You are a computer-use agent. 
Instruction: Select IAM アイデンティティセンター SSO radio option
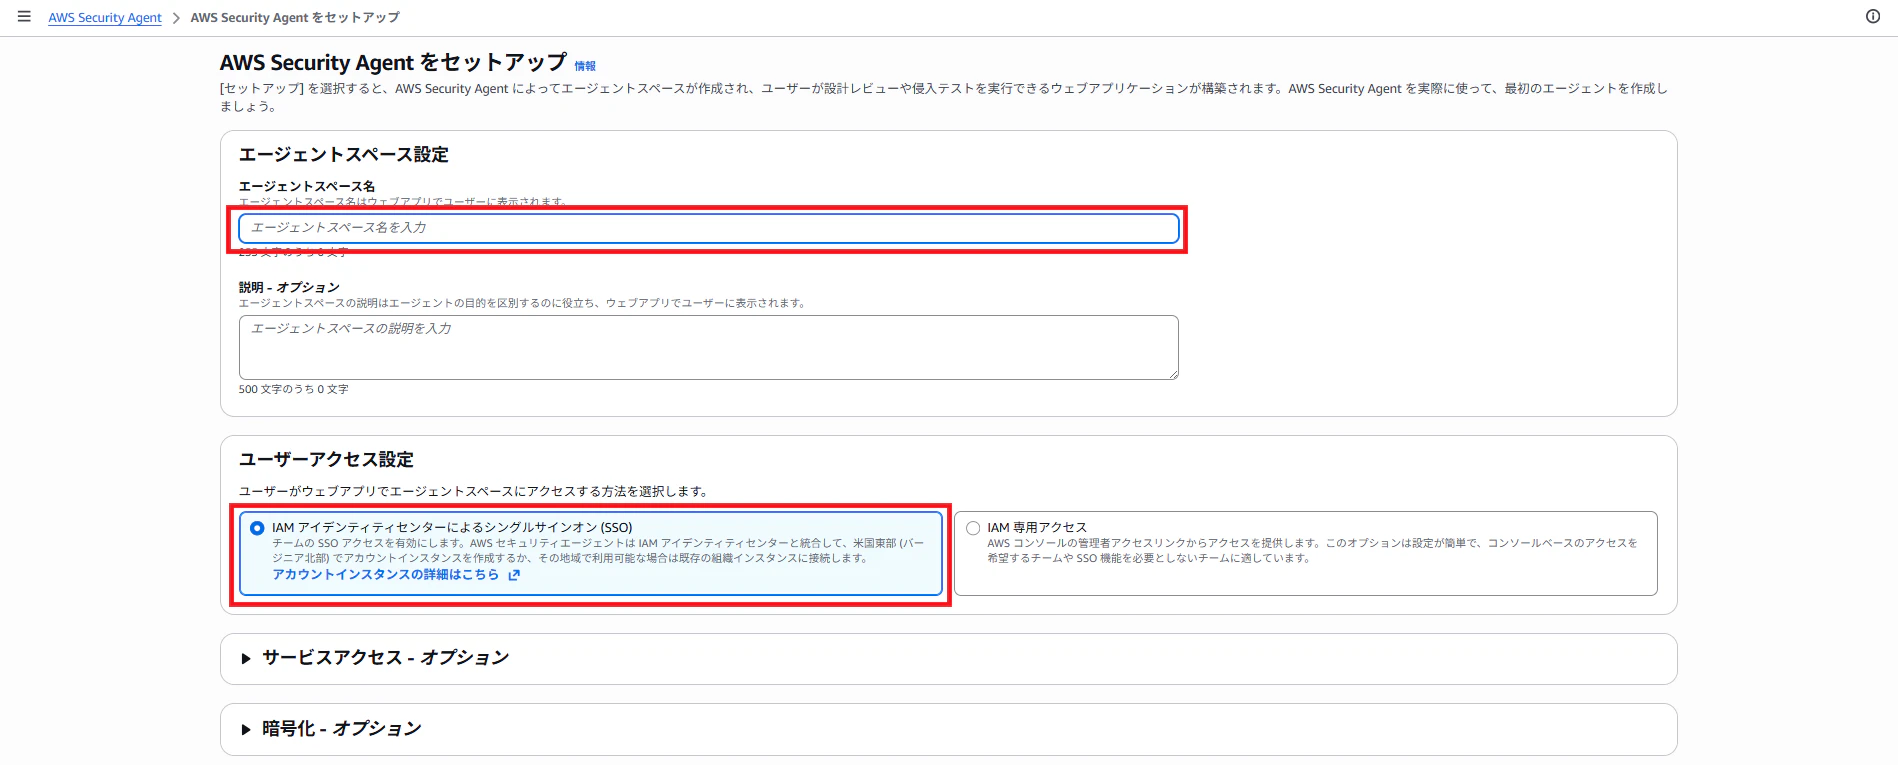pyautogui.click(x=257, y=528)
